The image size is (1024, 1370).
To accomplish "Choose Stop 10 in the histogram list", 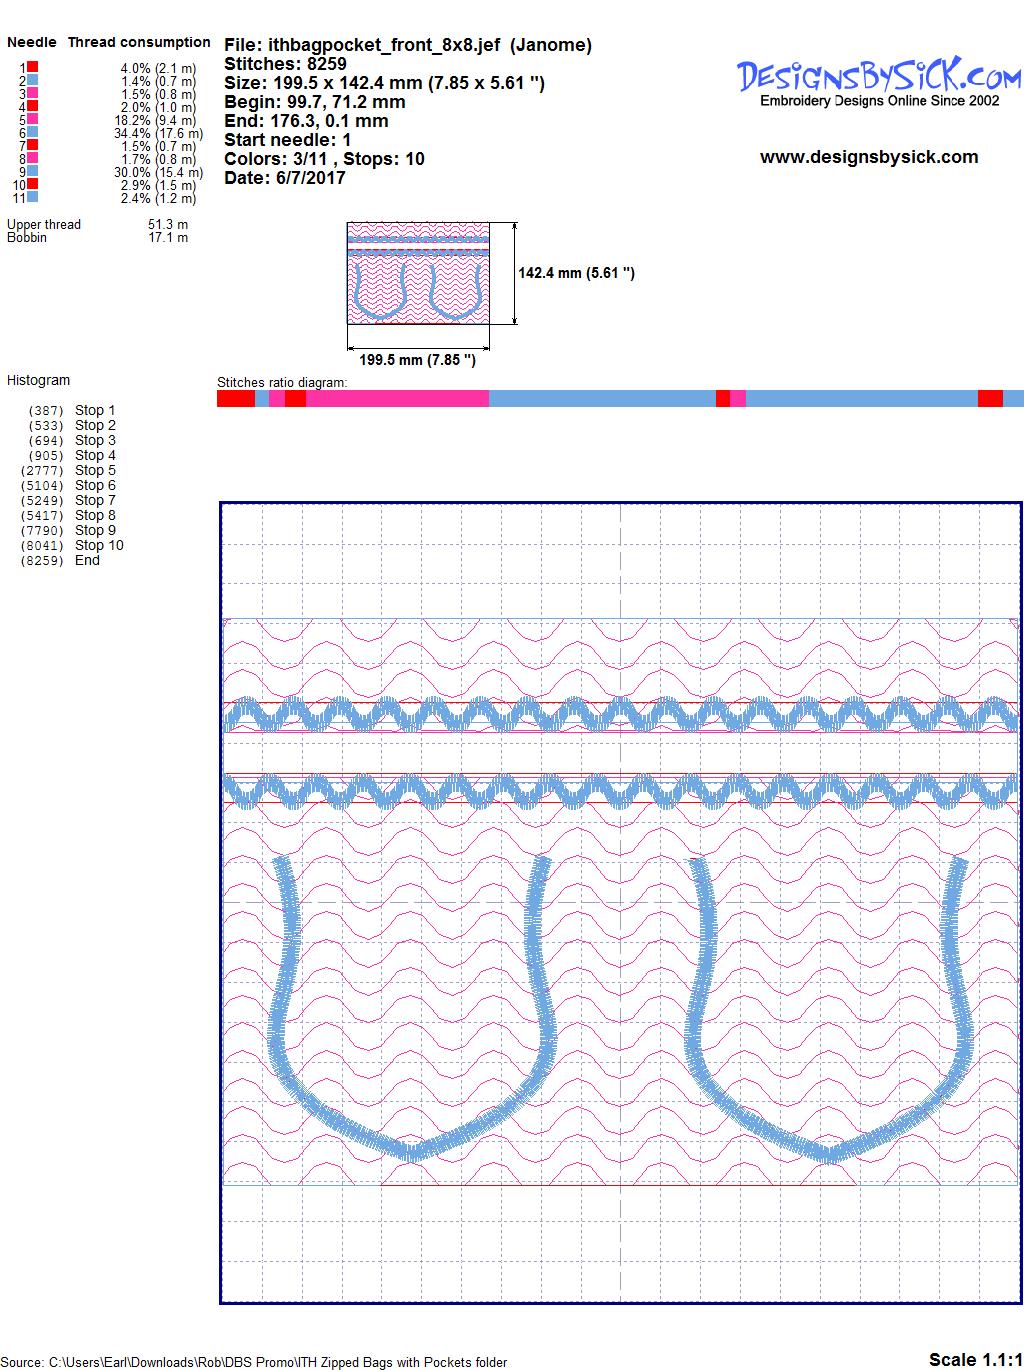I will (99, 545).
